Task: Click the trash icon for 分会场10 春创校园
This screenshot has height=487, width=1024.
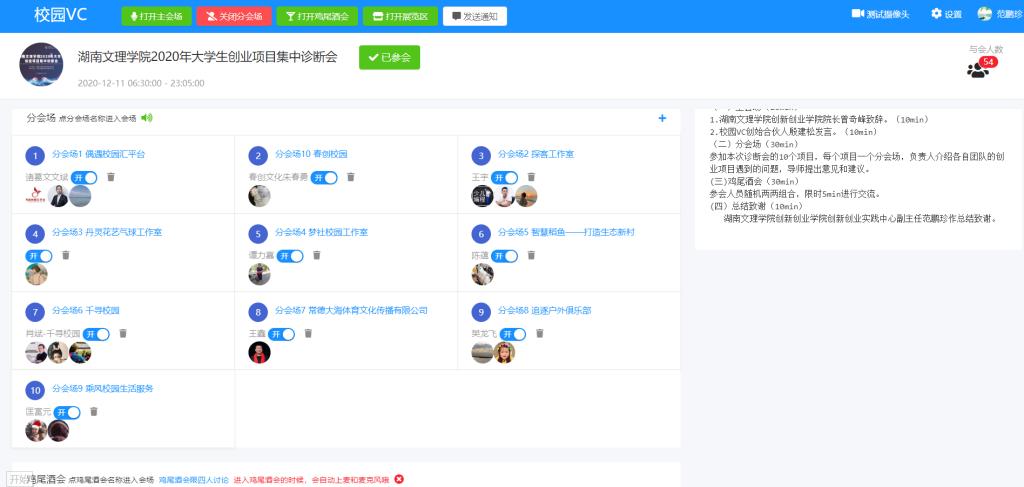Action: tap(351, 177)
